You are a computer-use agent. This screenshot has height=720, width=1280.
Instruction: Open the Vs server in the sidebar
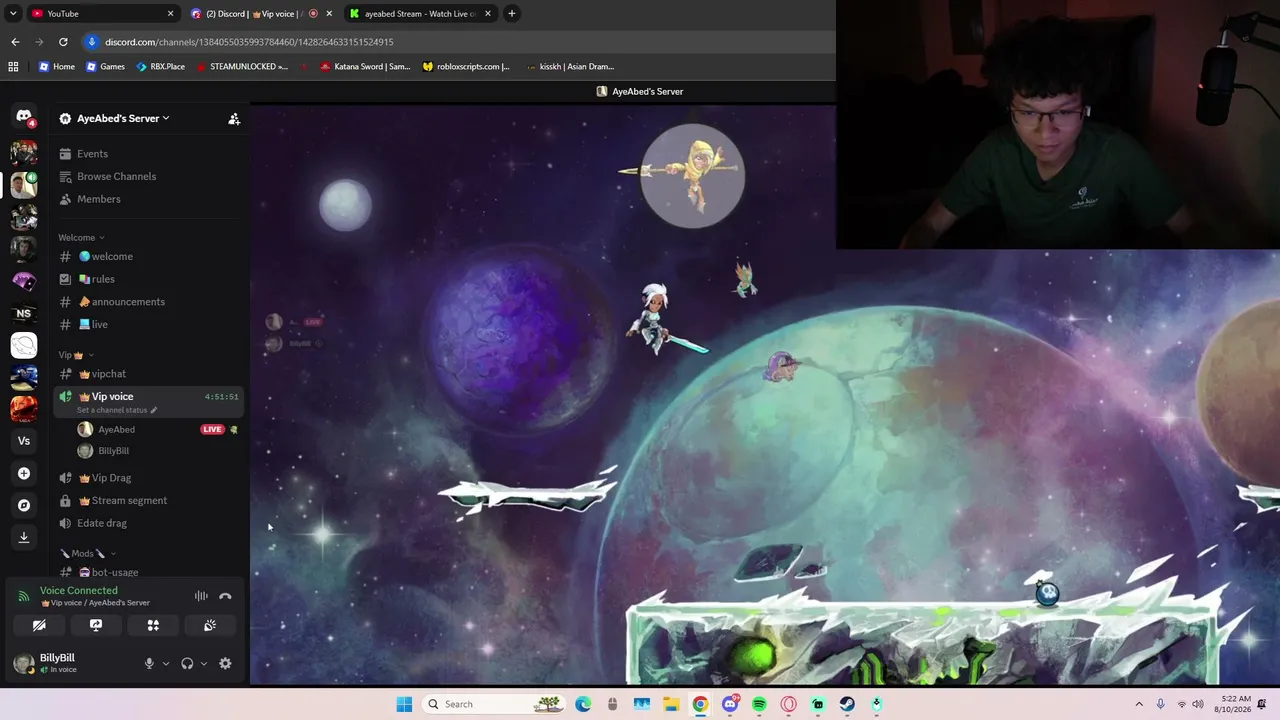[x=24, y=441]
